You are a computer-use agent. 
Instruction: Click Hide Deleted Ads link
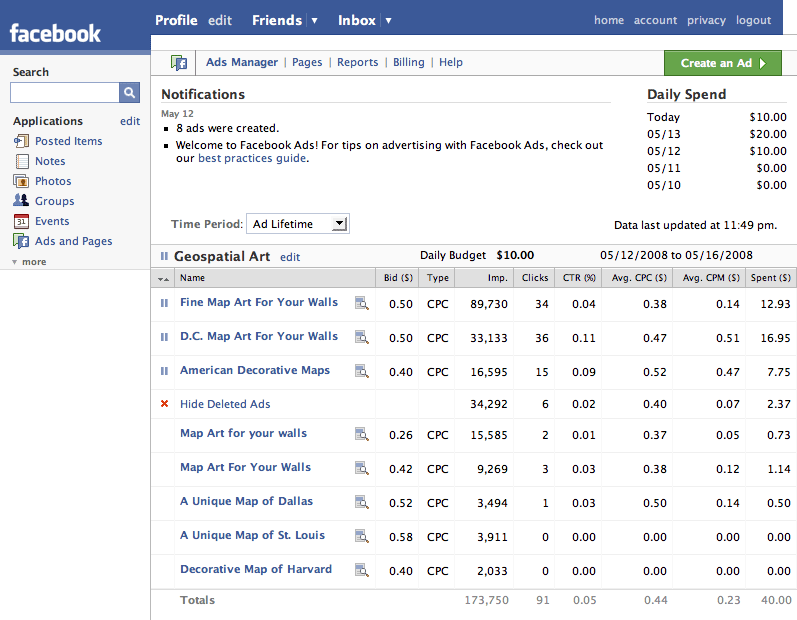point(225,404)
